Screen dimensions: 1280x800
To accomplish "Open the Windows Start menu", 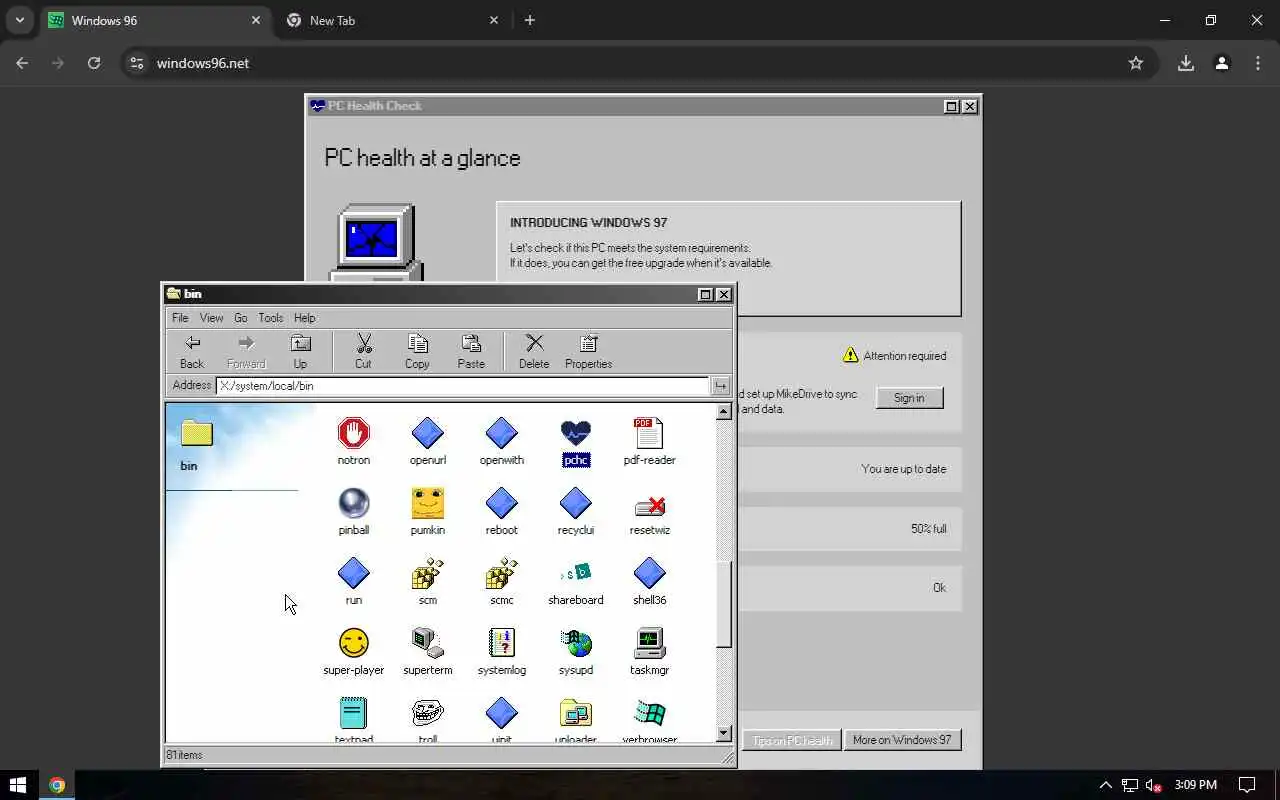I will (x=17, y=785).
